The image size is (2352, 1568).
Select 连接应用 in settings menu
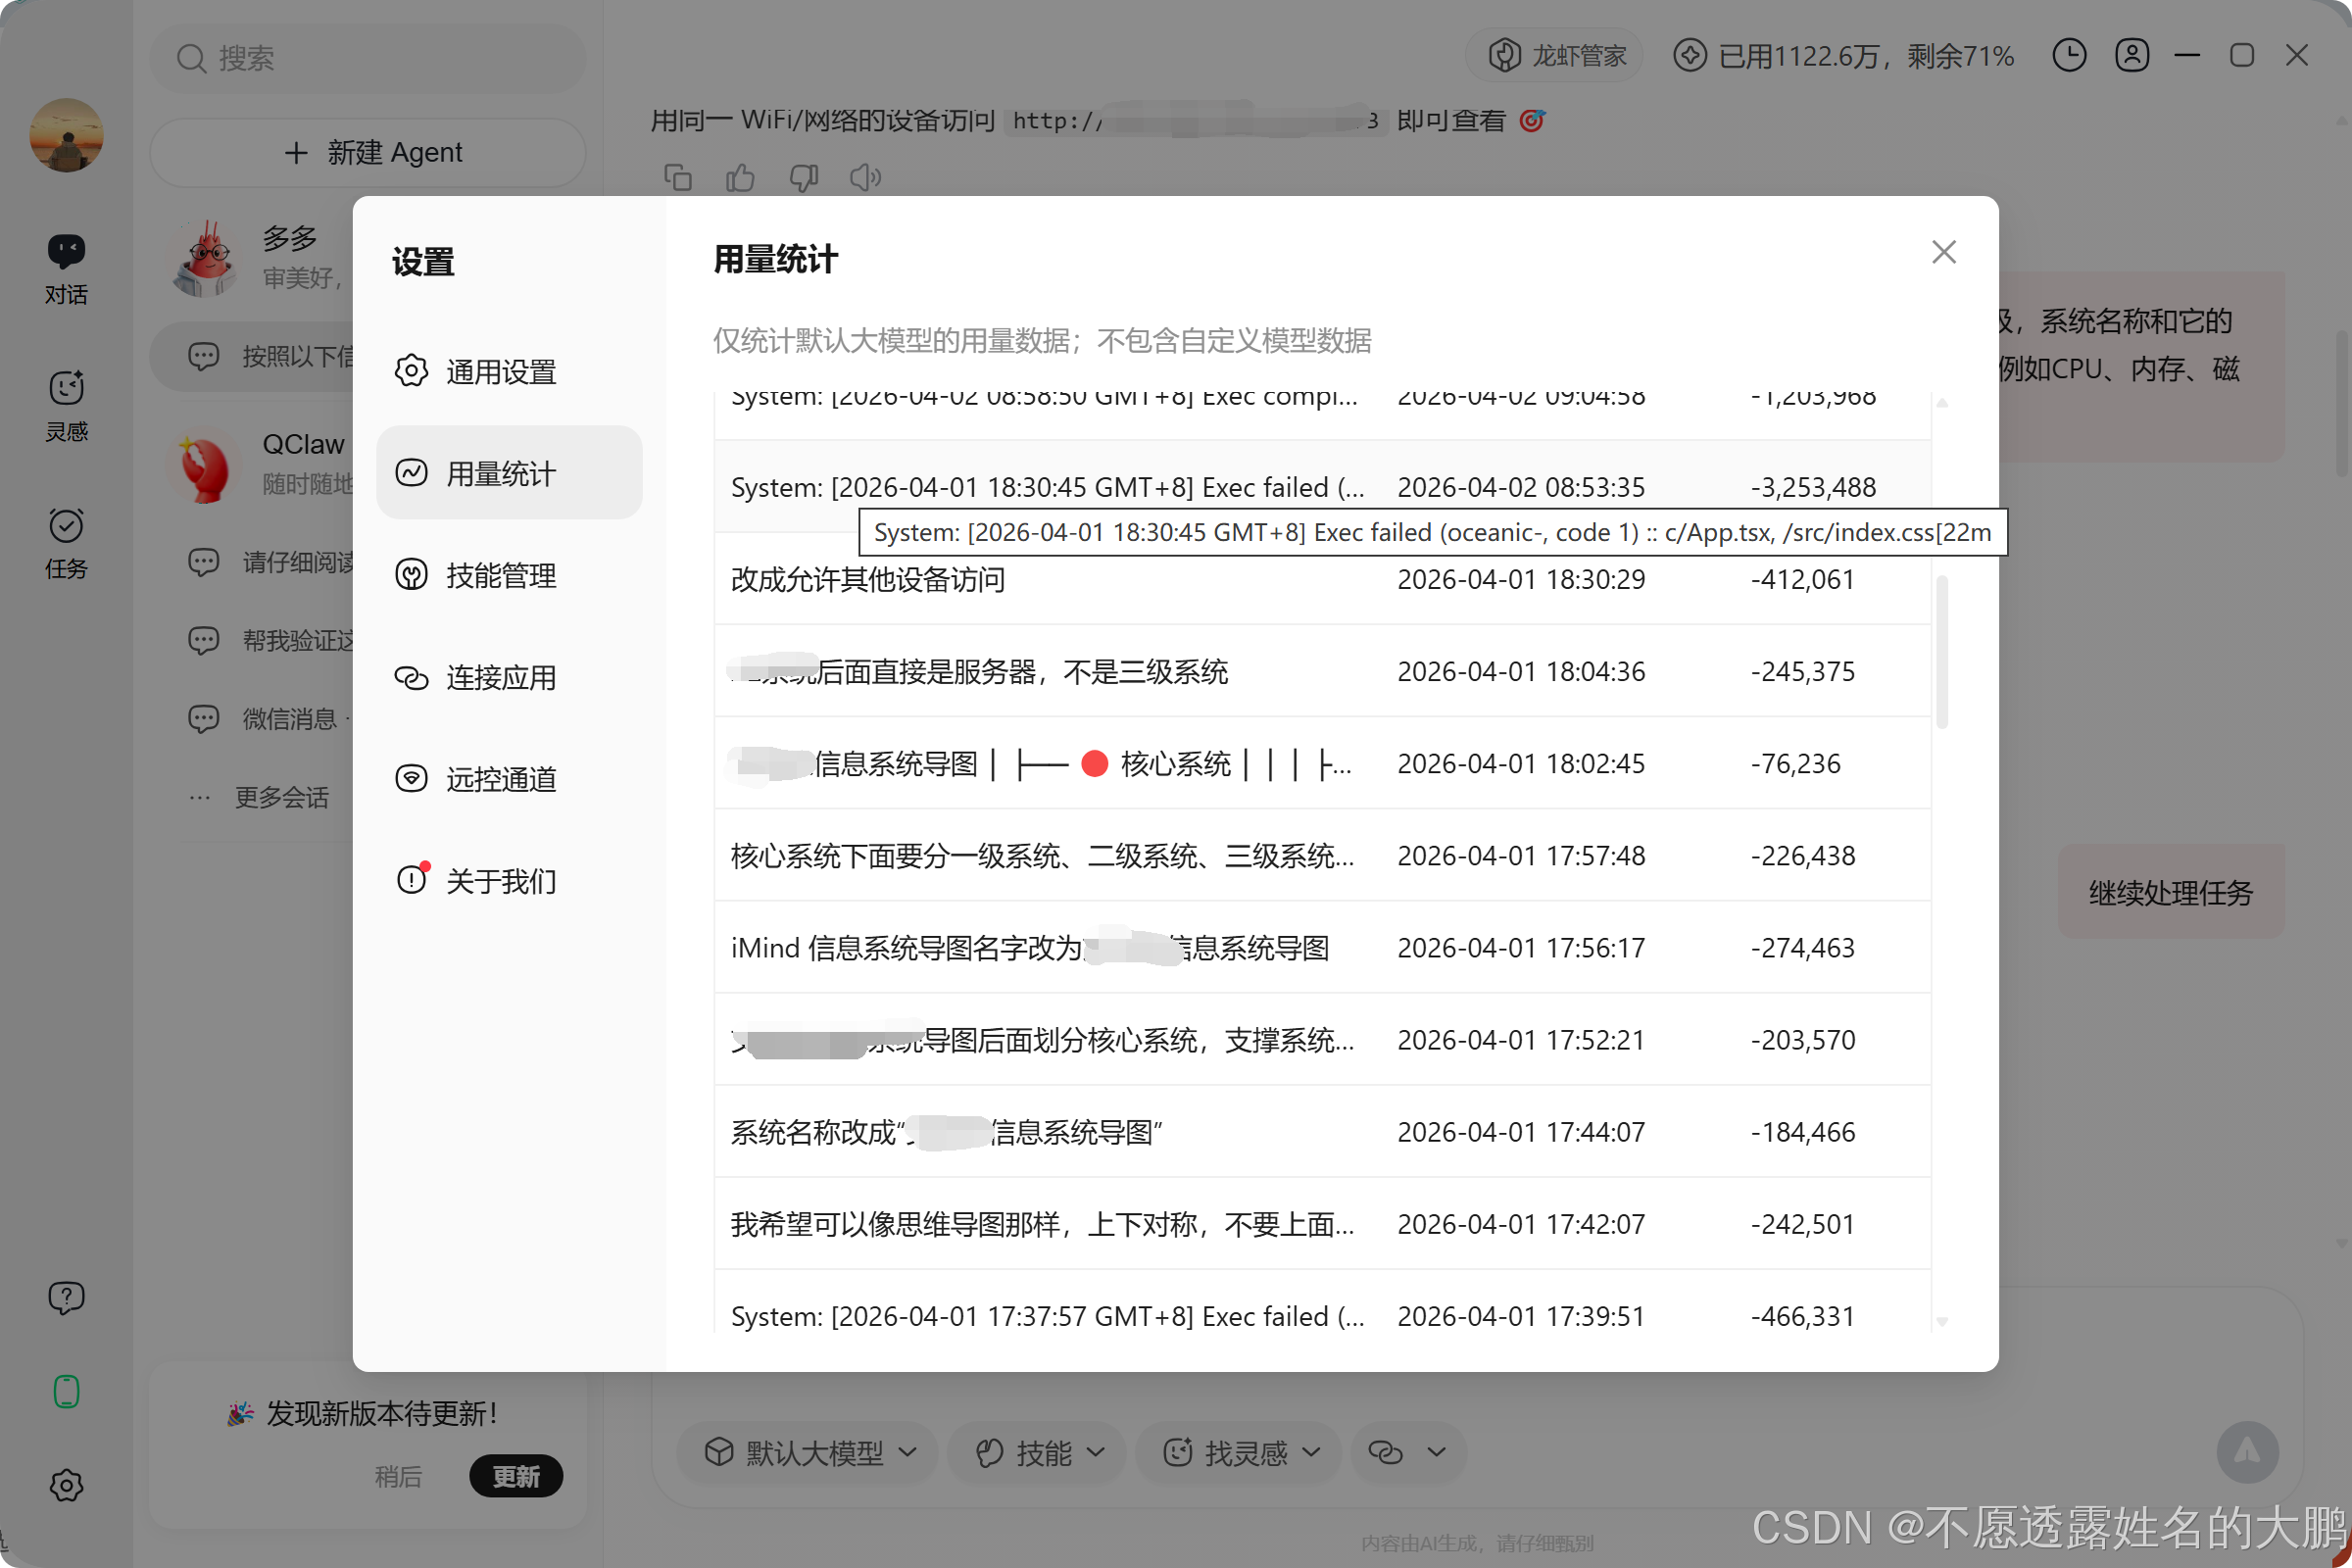coord(508,676)
